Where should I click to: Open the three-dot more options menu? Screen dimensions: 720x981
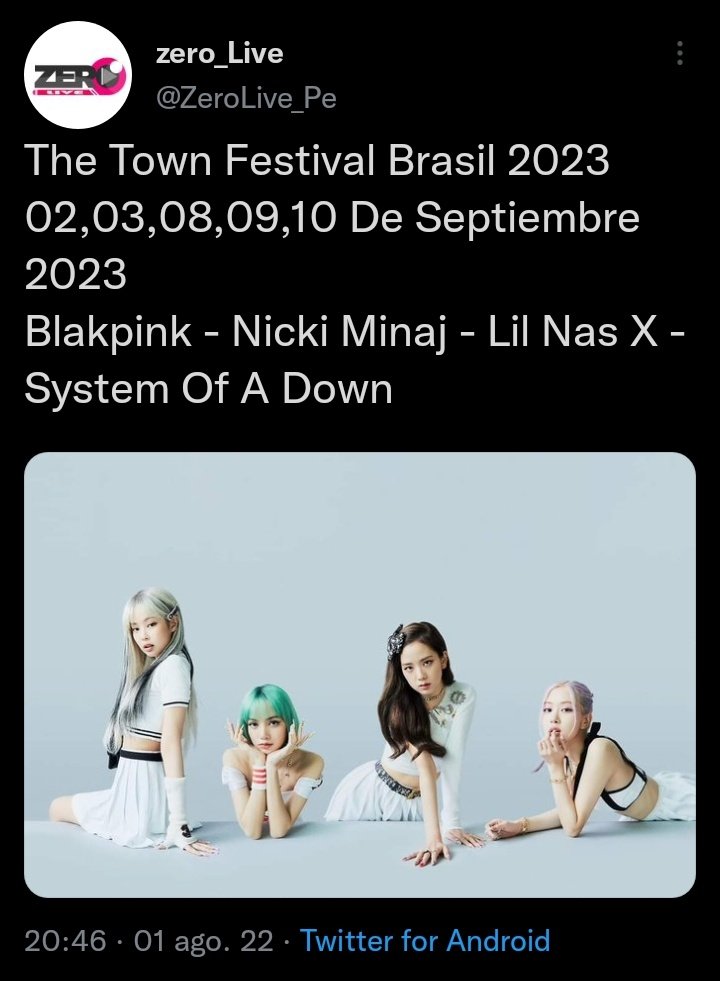click(680, 54)
